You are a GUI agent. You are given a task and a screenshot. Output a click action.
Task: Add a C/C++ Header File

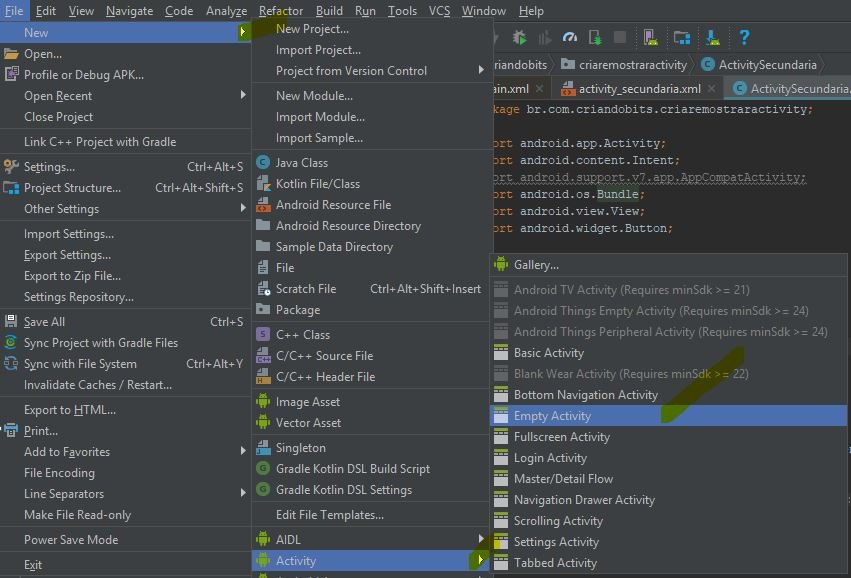[372, 377]
